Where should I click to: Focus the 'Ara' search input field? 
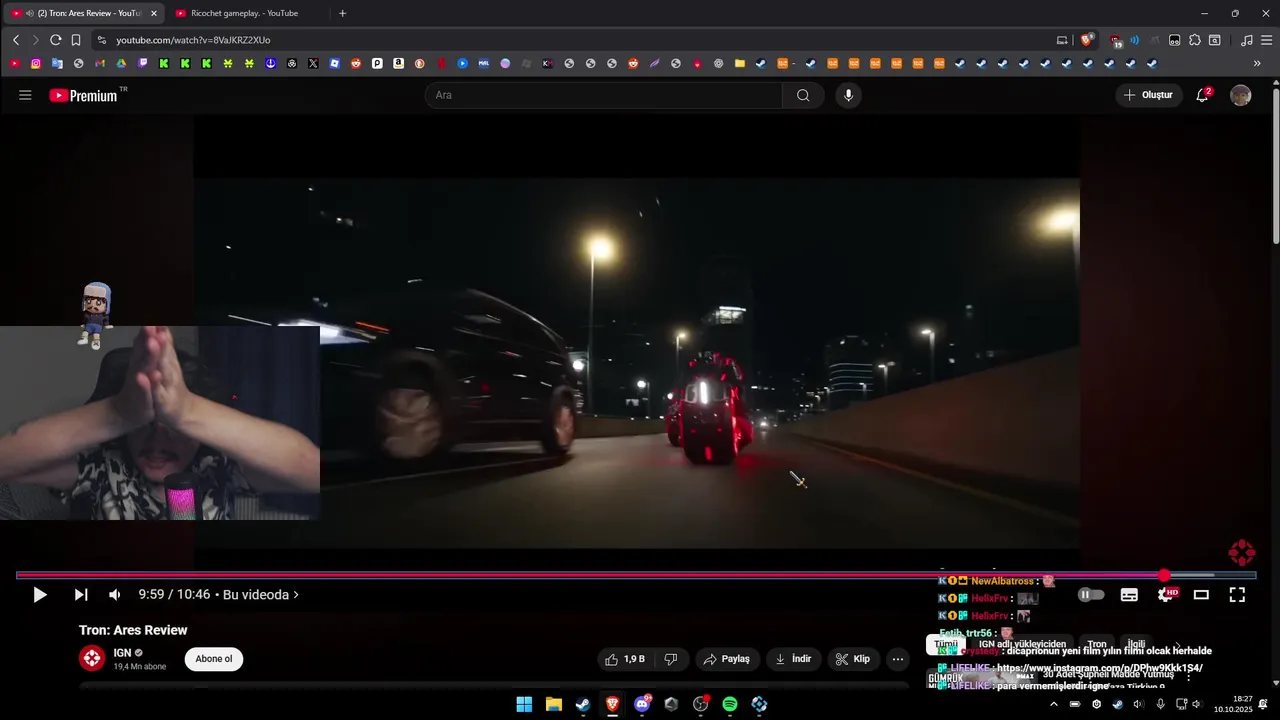[604, 95]
